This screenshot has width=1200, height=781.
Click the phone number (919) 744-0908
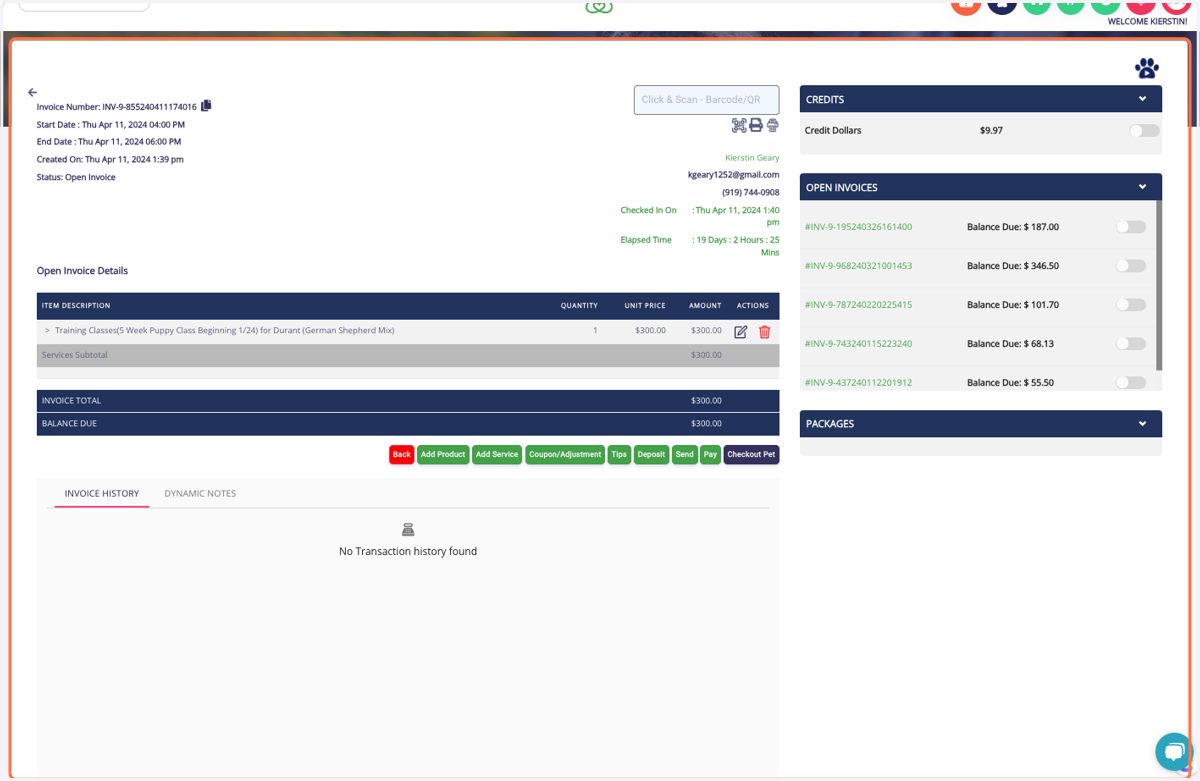[x=751, y=192]
